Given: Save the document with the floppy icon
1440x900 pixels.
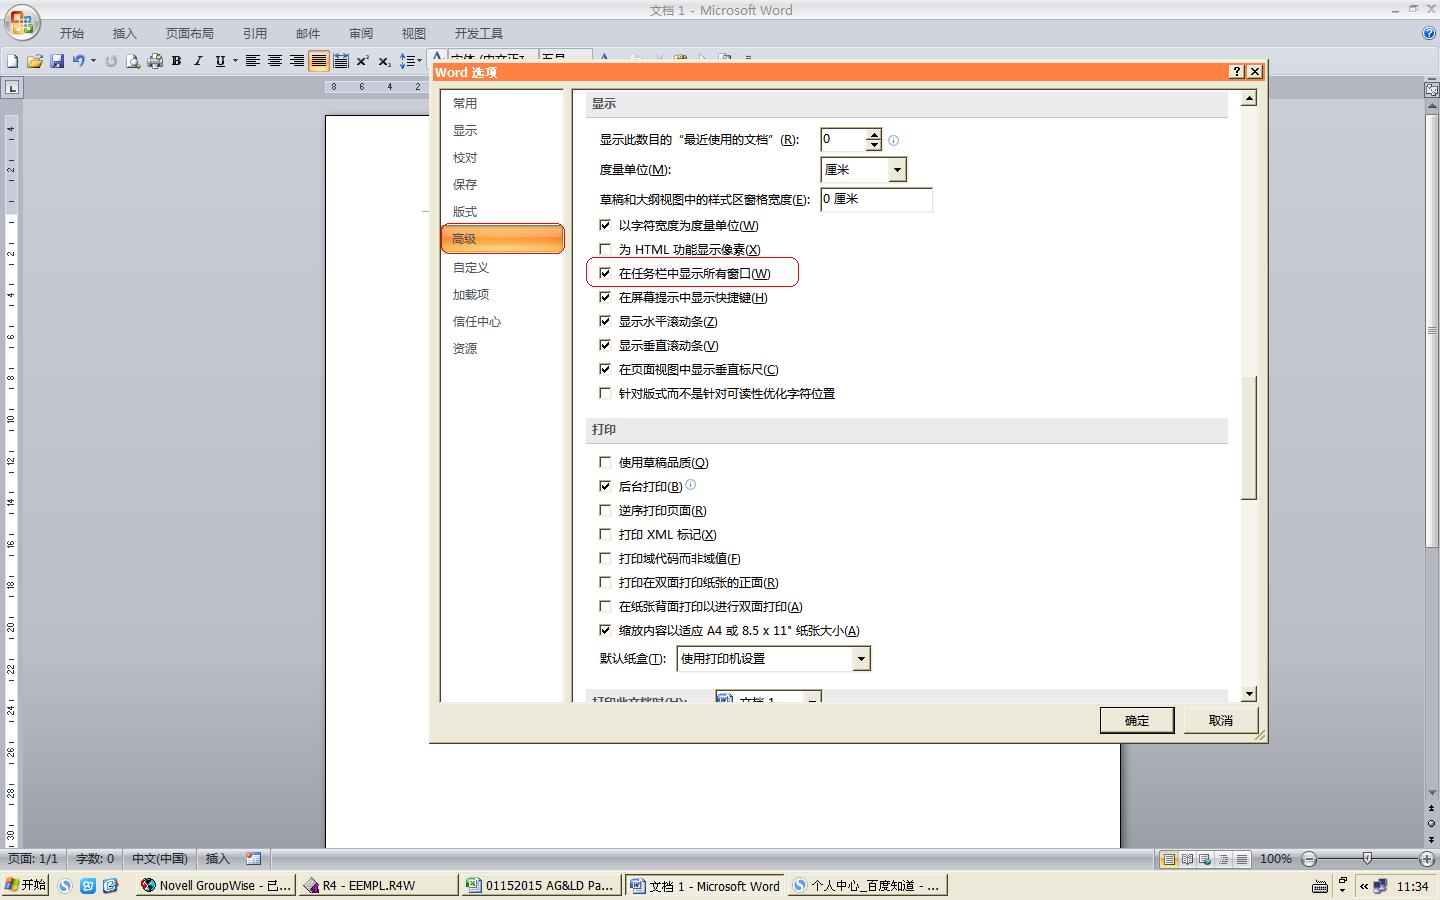Looking at the screenshot, I should [x=57, y=61].
